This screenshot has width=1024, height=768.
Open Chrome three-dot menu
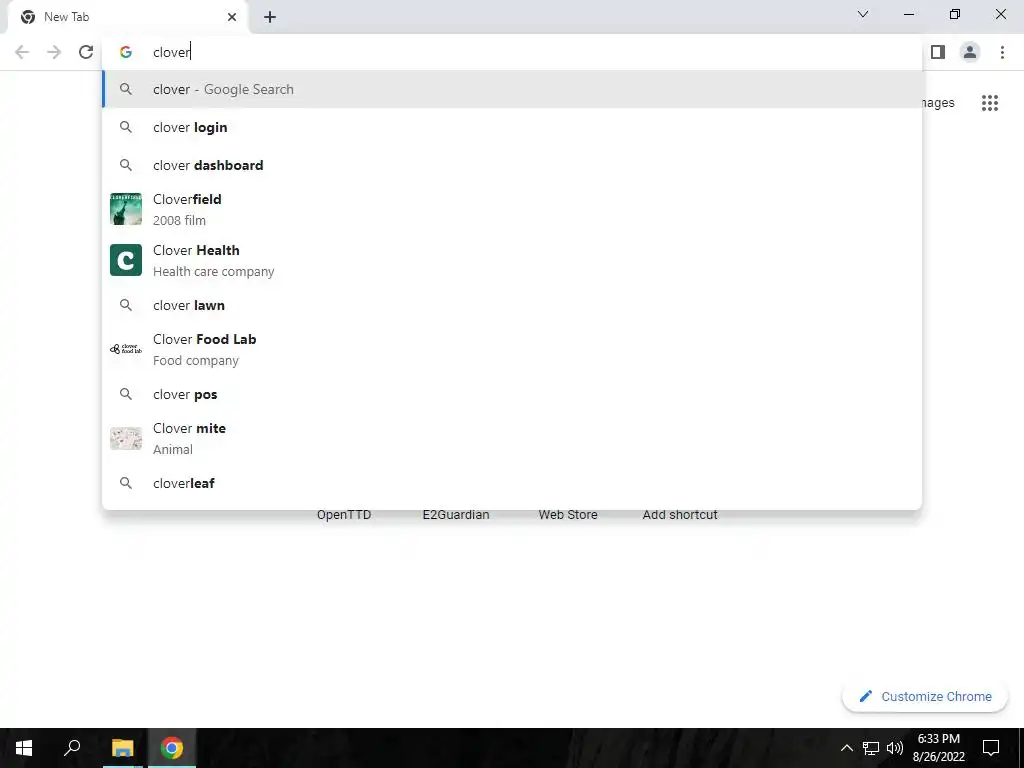click(1002, 52)
